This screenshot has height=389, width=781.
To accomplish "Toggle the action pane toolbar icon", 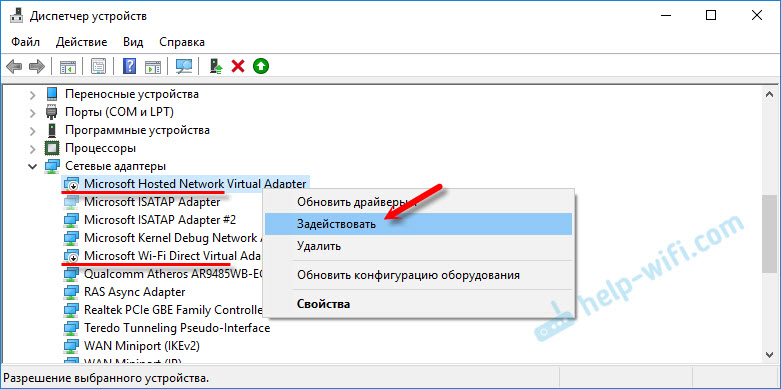I will click(x=152, y=66).
